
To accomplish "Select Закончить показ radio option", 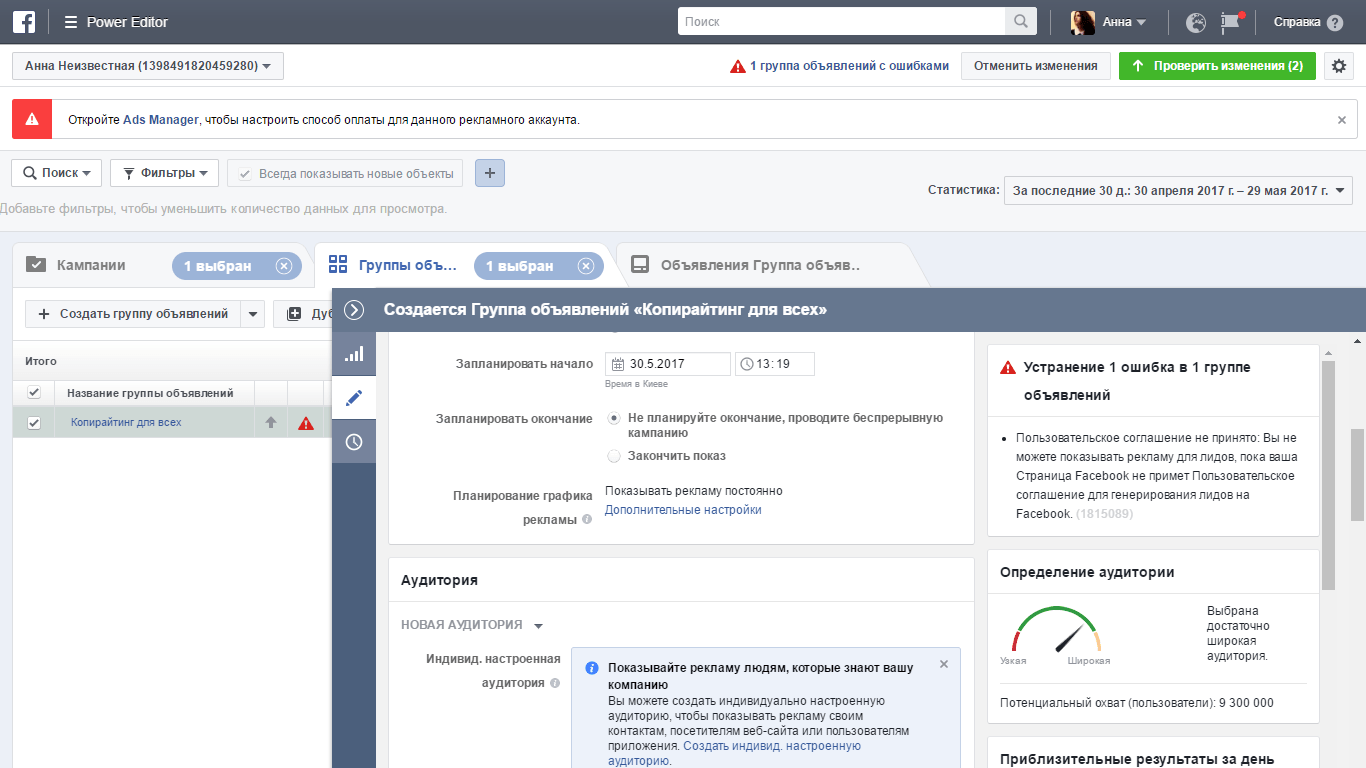I will click(614, 456).
